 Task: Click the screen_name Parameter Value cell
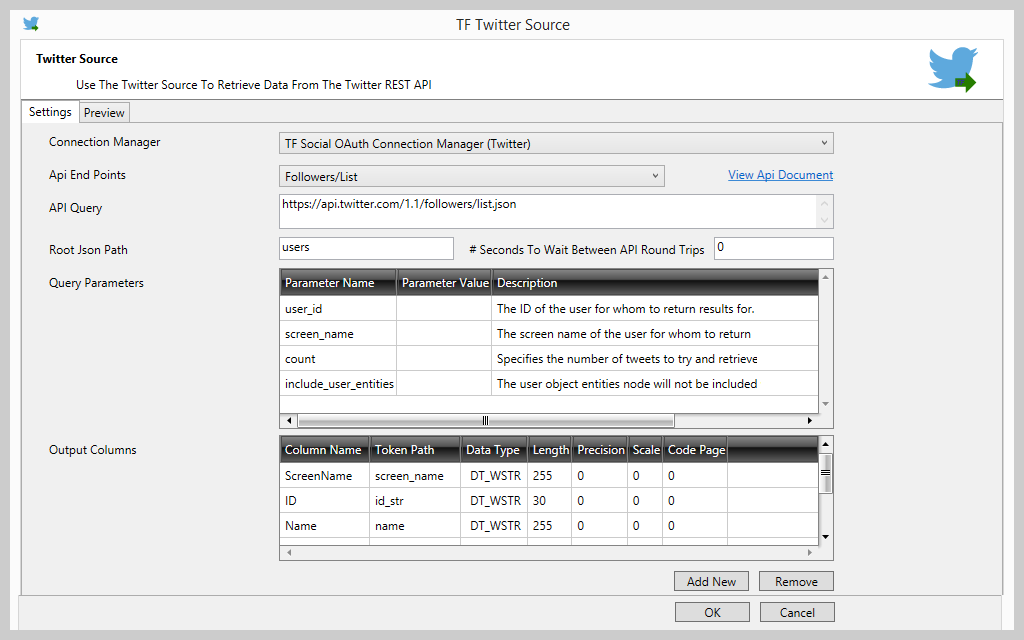pyautogui.click(x=444, y=334)
